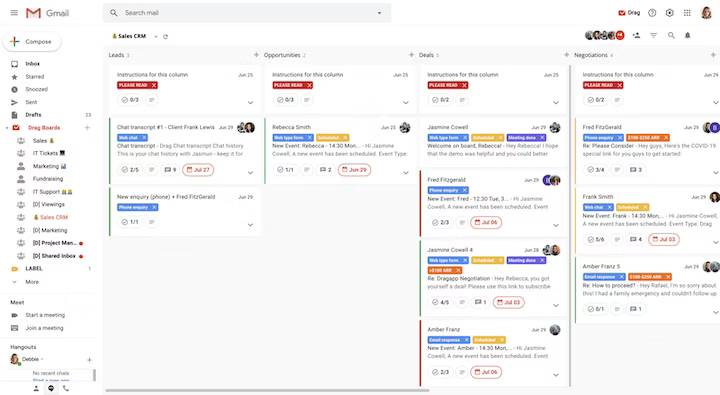Click the Start a meeting camera icon
Screen dimensions: 720x395
(x=14, y=315)
